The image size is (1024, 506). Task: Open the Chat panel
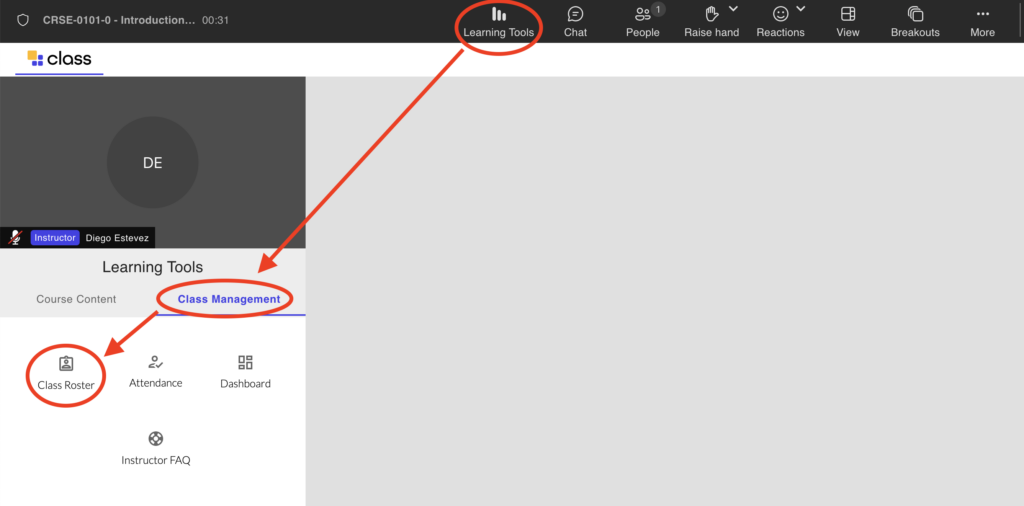(575, 21)
